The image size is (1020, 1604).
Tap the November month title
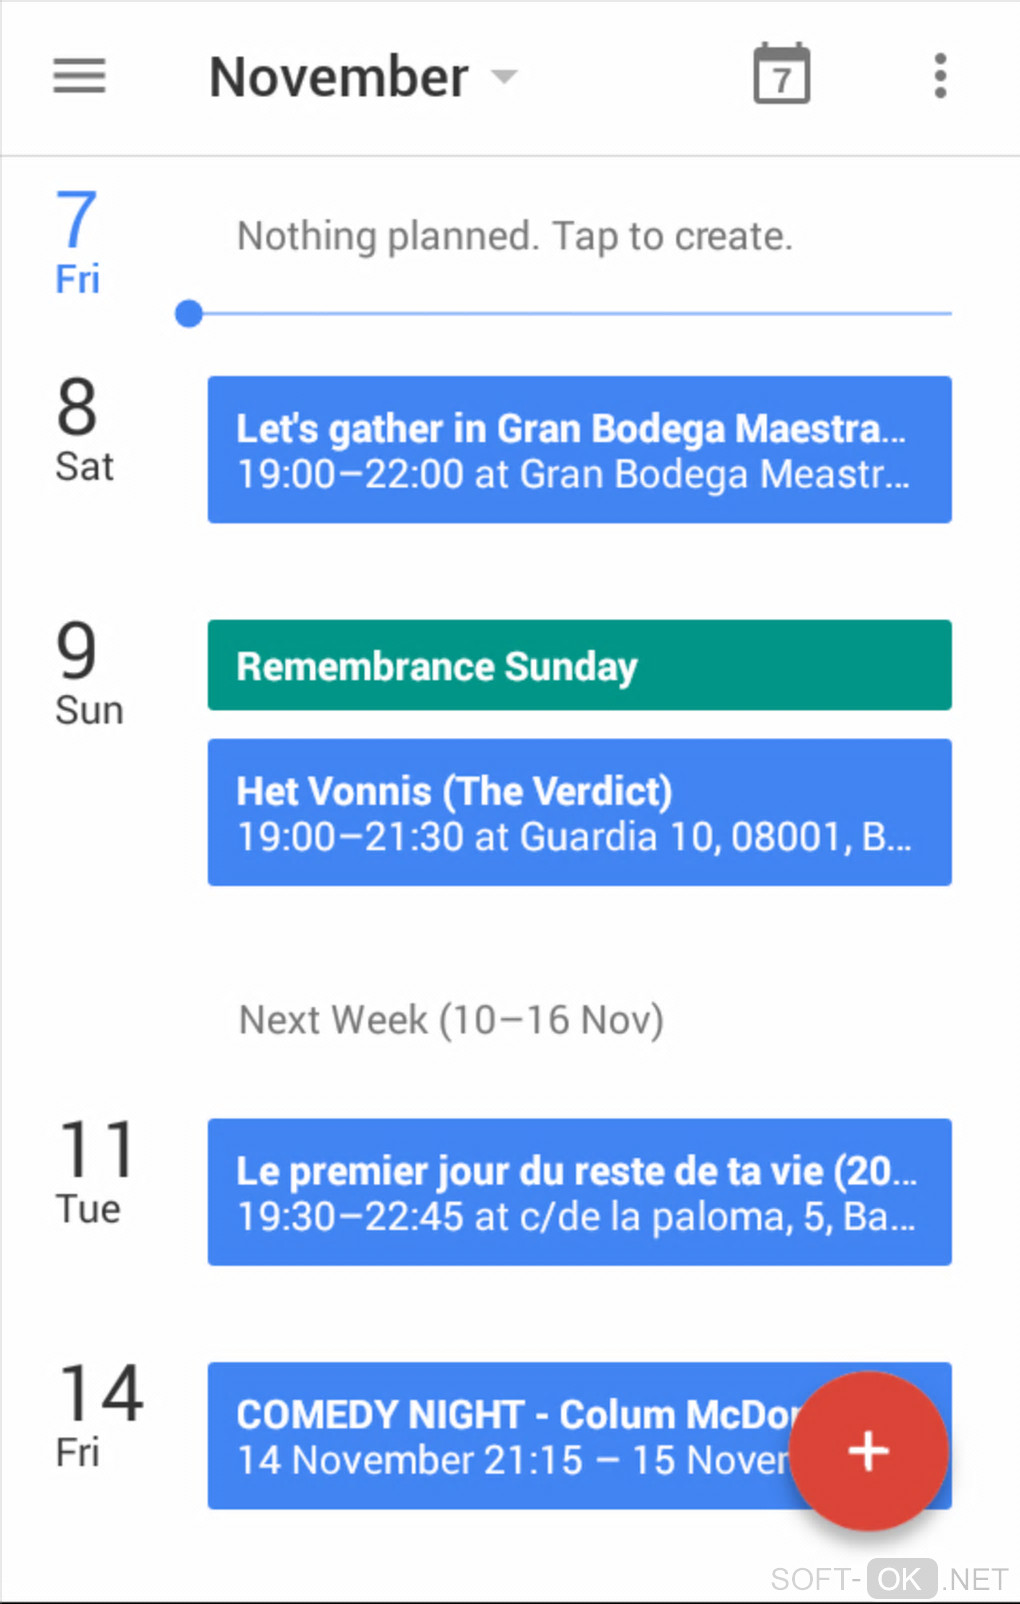[x=338, y=77]
